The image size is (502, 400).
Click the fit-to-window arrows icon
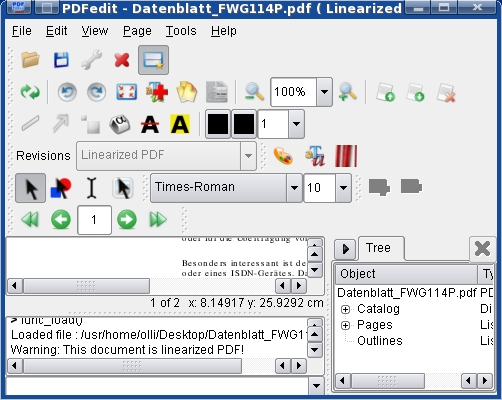[x=126, y=92]
